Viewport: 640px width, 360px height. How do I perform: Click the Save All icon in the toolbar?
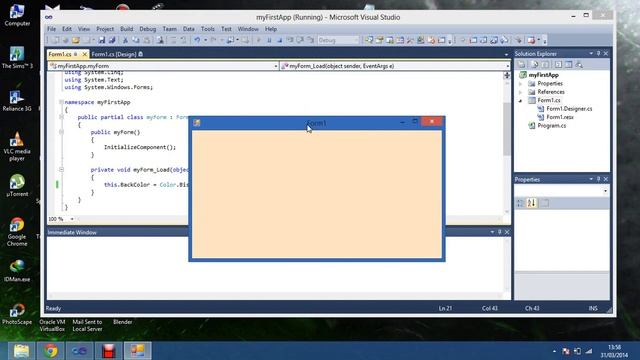pos(111,40)
